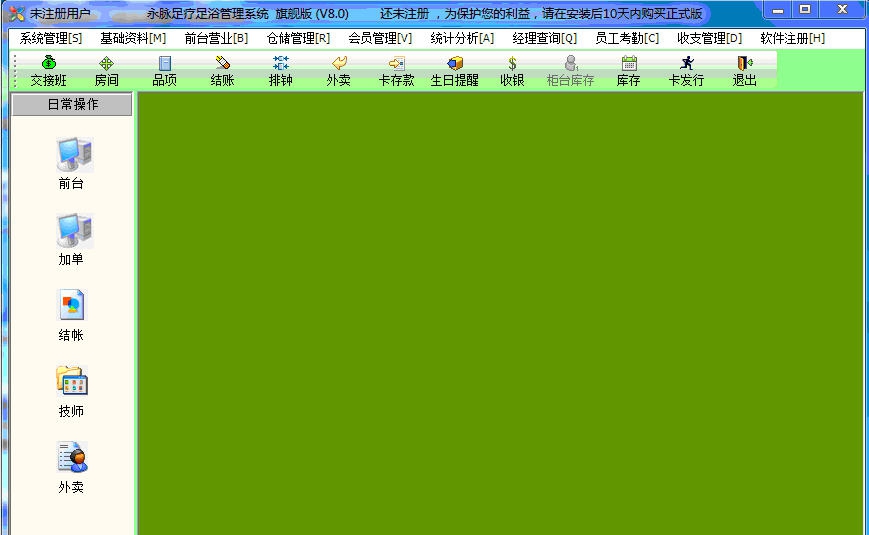869x535 pixels.
Task: Open the 软件注册[H] menu
Action: (793, 38)
